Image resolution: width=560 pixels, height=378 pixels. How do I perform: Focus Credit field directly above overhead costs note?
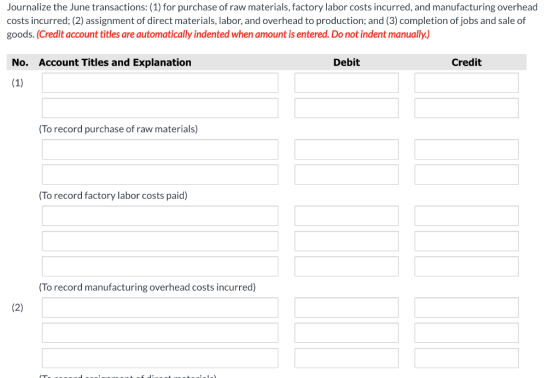(466, 267)
